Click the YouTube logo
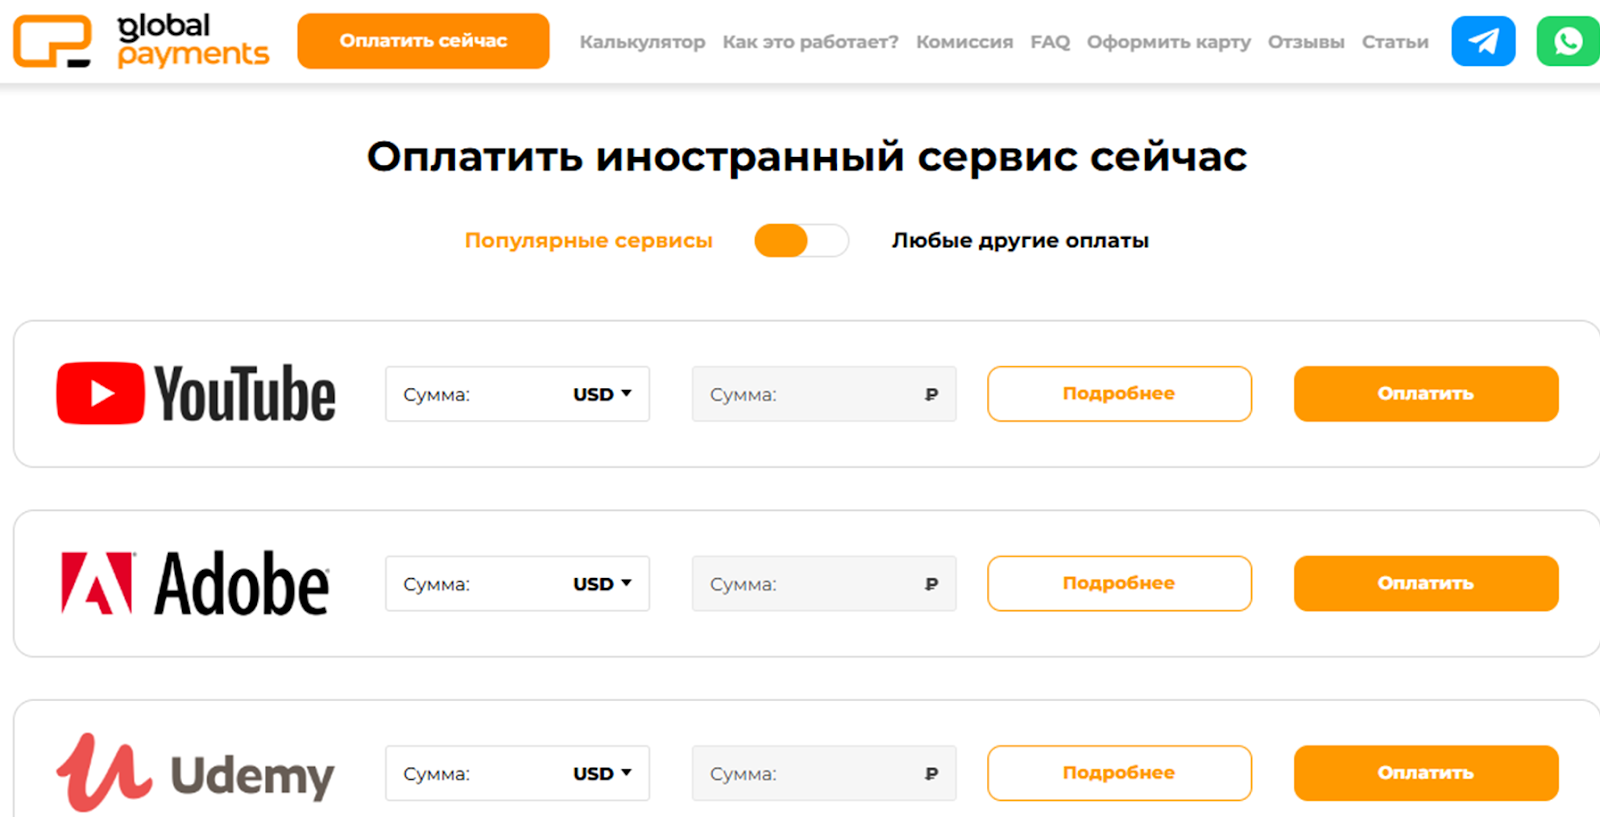The image size is (1600, 817). (x=196, y=394)
